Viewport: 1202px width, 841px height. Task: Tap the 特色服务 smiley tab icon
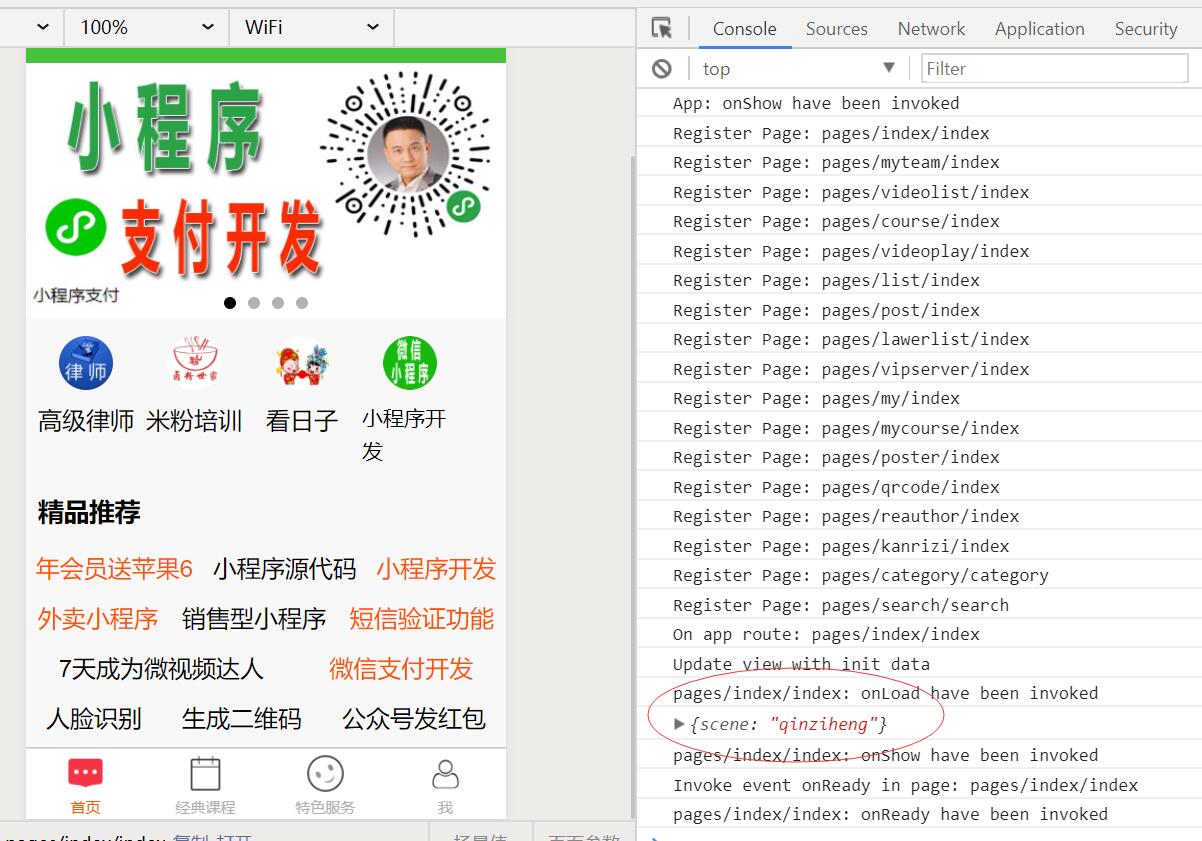325,774
